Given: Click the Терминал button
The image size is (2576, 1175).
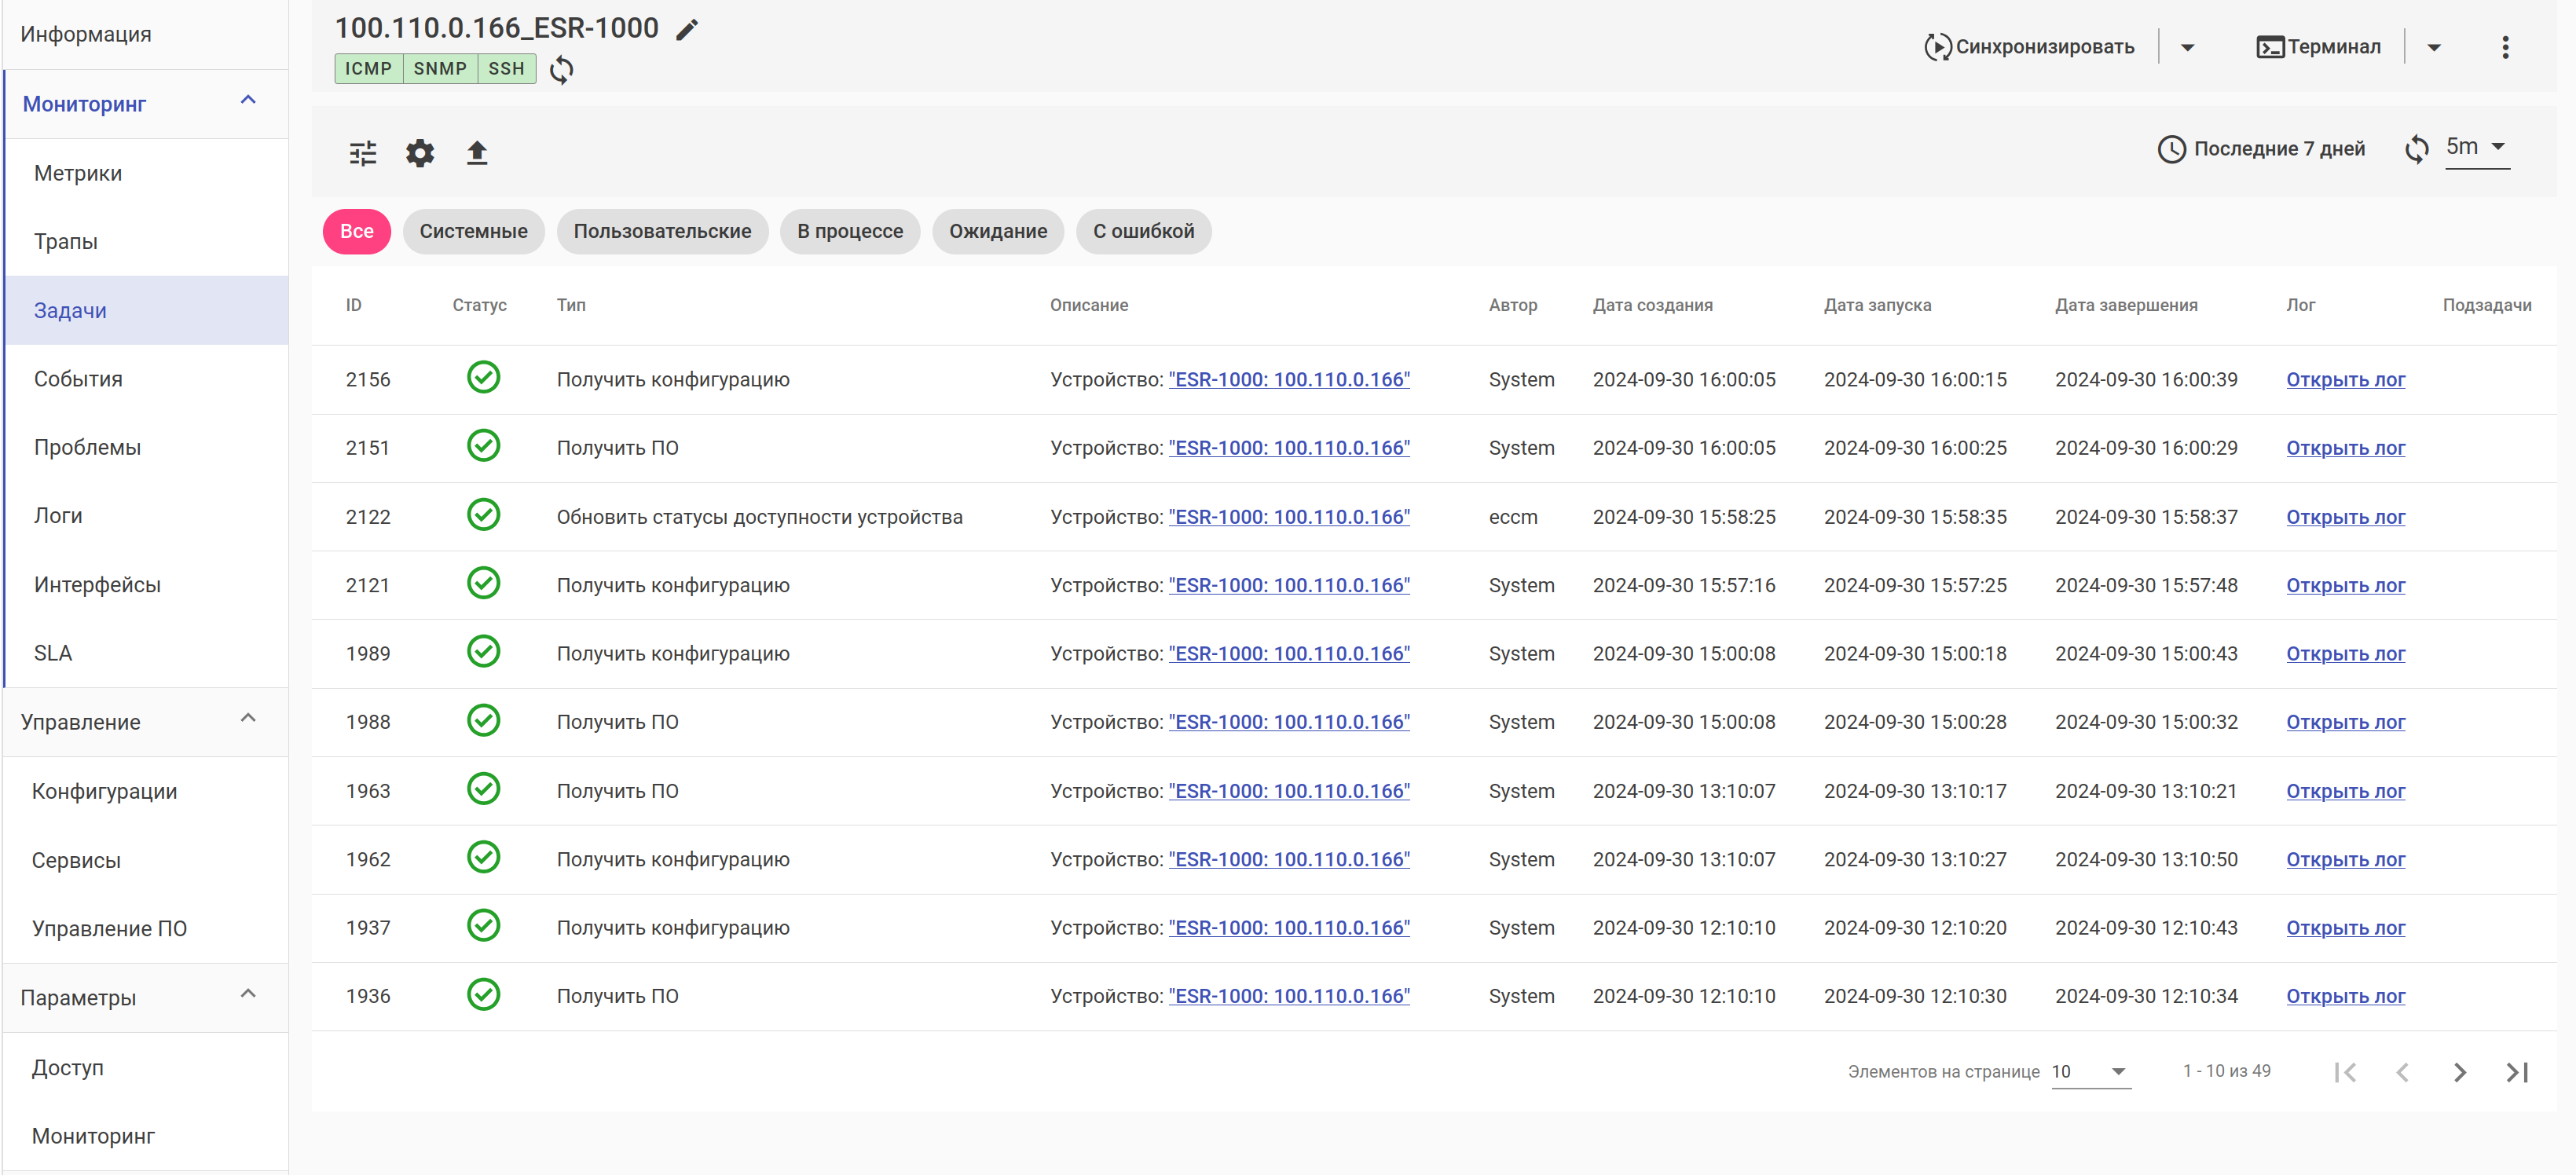Looking at the screenshot, I should point(2319,47).
